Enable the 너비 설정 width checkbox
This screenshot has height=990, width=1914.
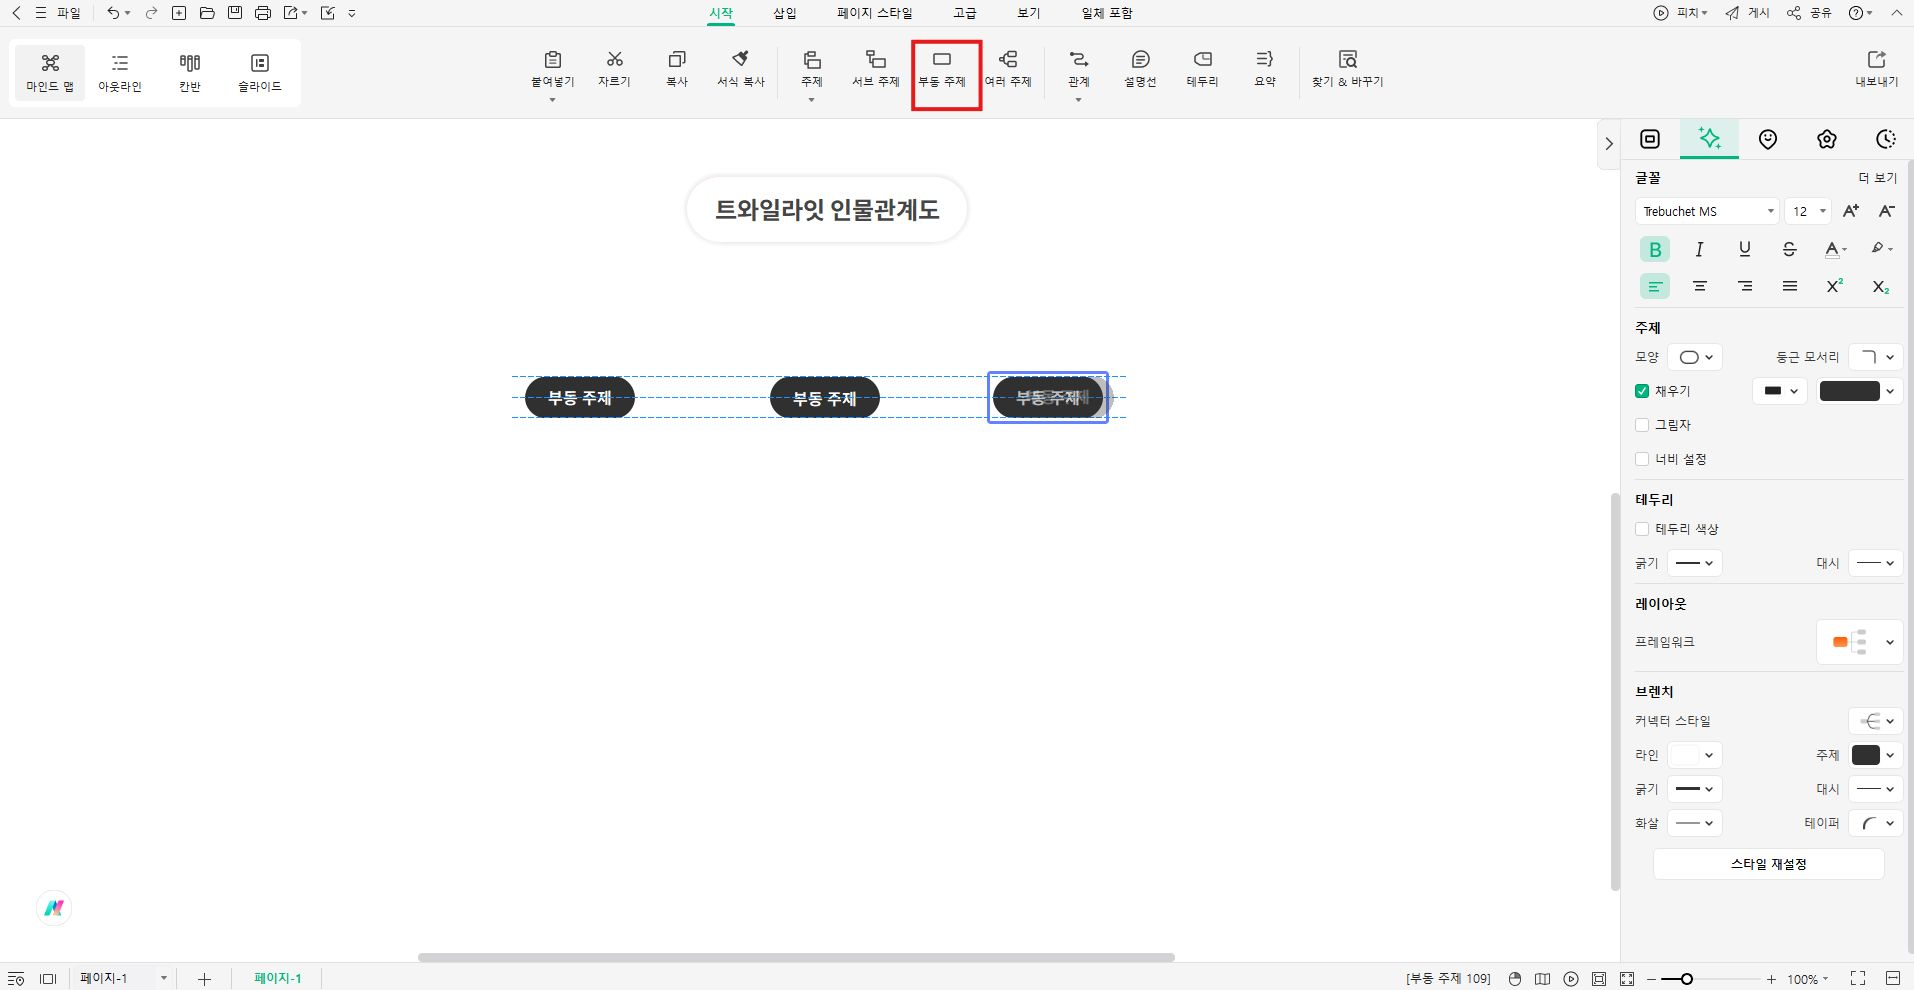point(1642,459)
